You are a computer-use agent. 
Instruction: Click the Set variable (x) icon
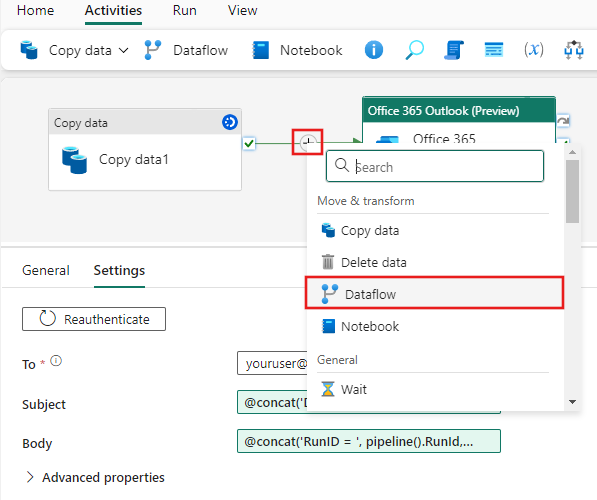click(x=534, y=50)
